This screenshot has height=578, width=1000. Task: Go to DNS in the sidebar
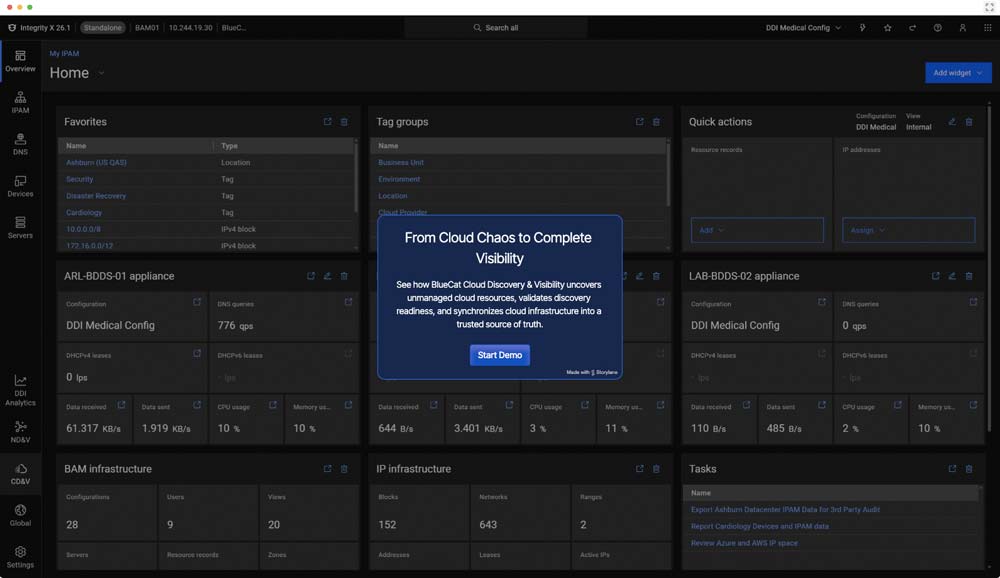click(x=20, y=144)
